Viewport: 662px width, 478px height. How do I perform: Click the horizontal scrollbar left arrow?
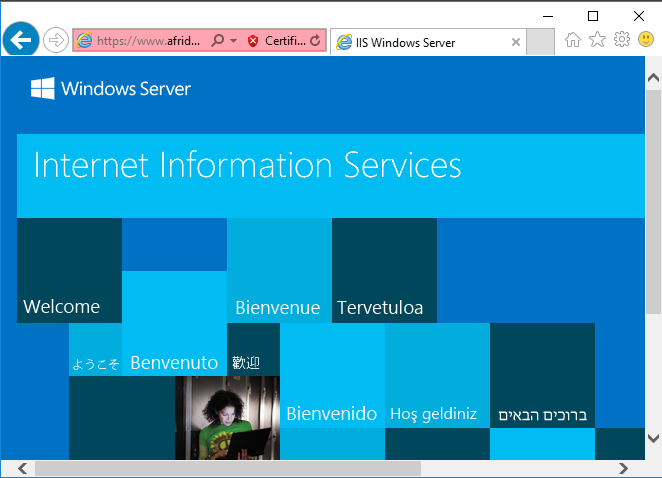[x=23, y=468]
